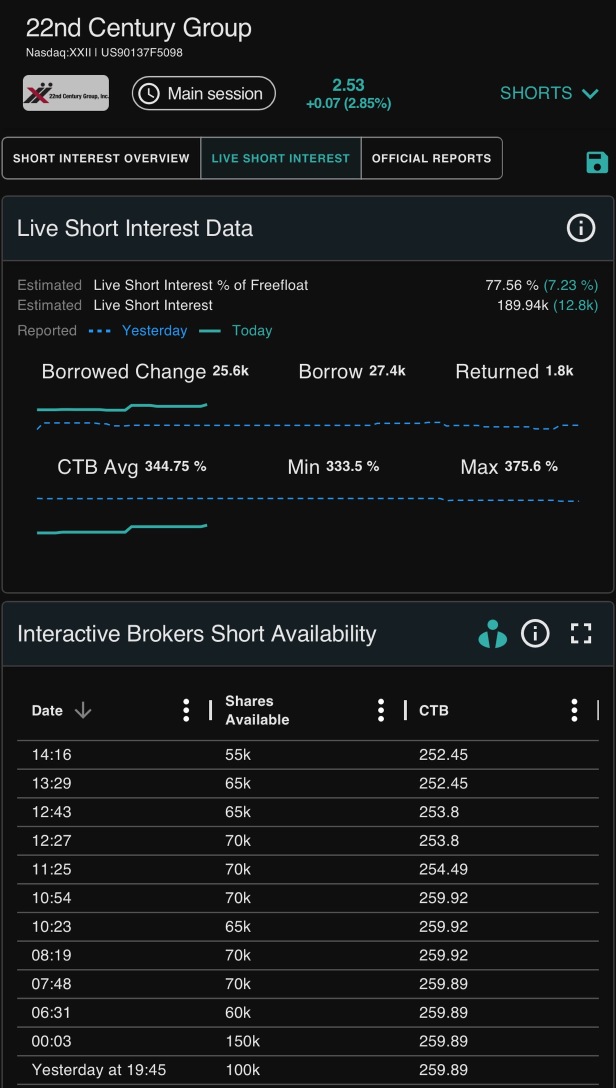616x1088 pixels.
Task: Open the Official Reports tab
Action: (x=431, y=158)
